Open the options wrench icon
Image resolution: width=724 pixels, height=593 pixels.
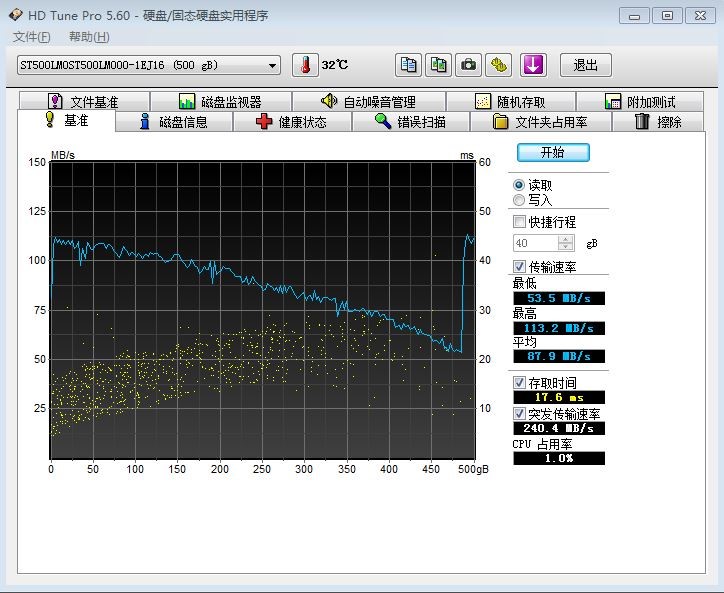(x=499, y=65)
